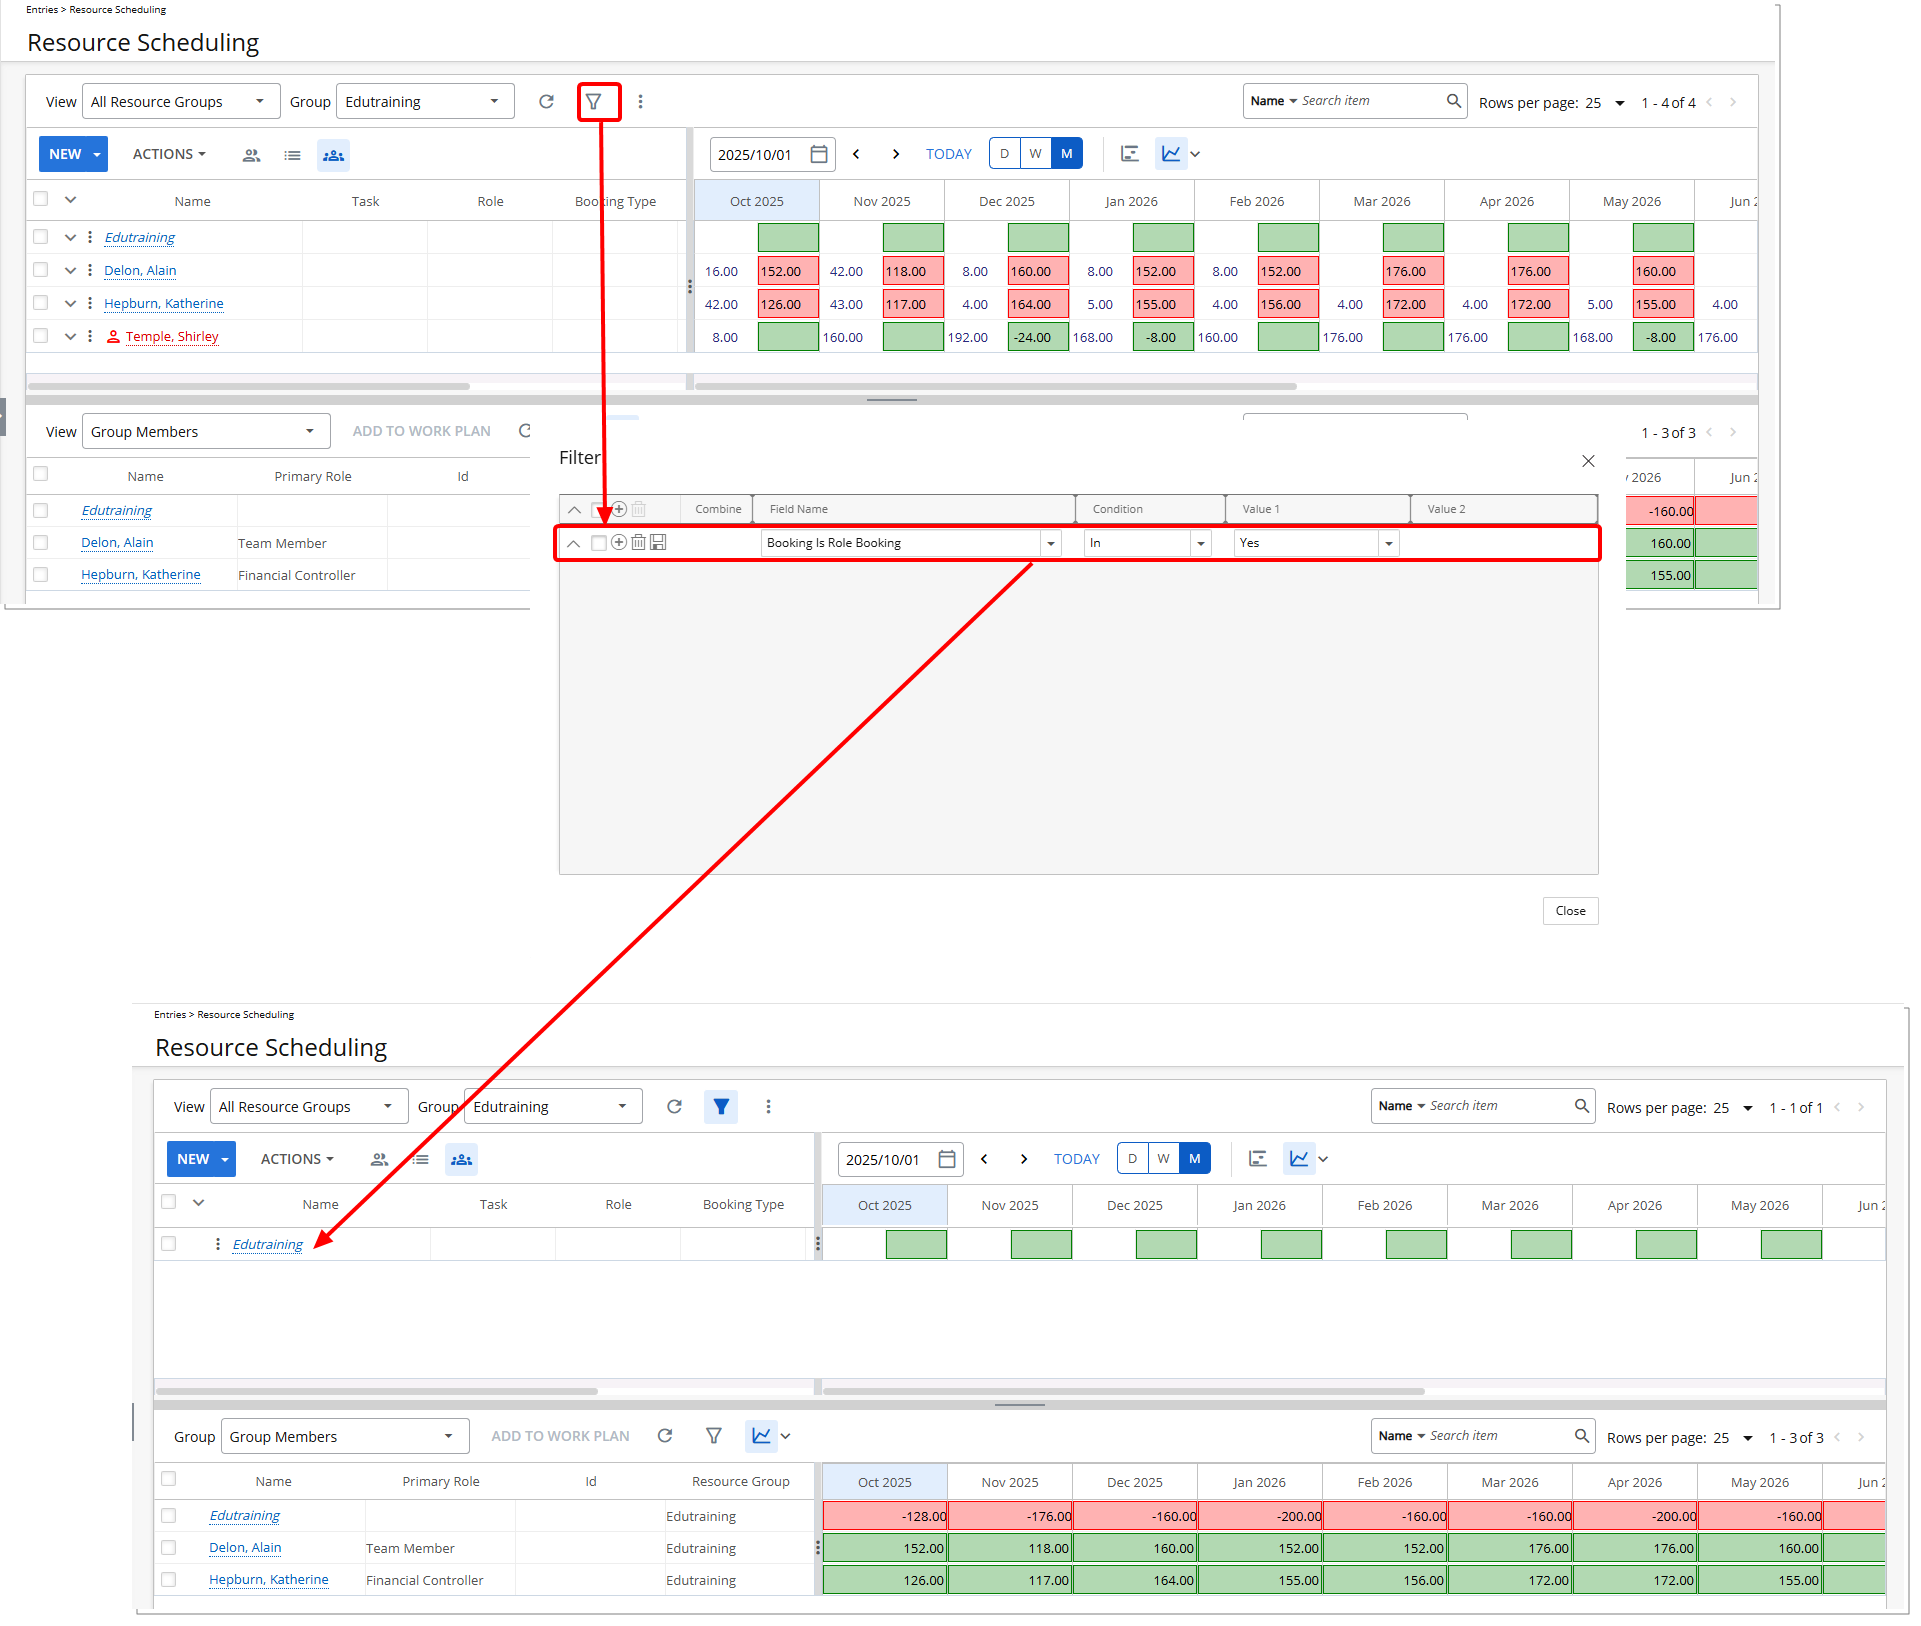The width and height of the screenshot is (1921, 1626).
Task: Click the Close button in the Filter dialog
Action: tap(1569, 910)
